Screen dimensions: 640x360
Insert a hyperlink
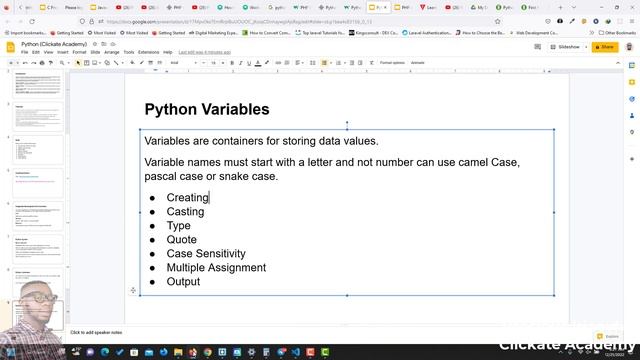(278, 63)
